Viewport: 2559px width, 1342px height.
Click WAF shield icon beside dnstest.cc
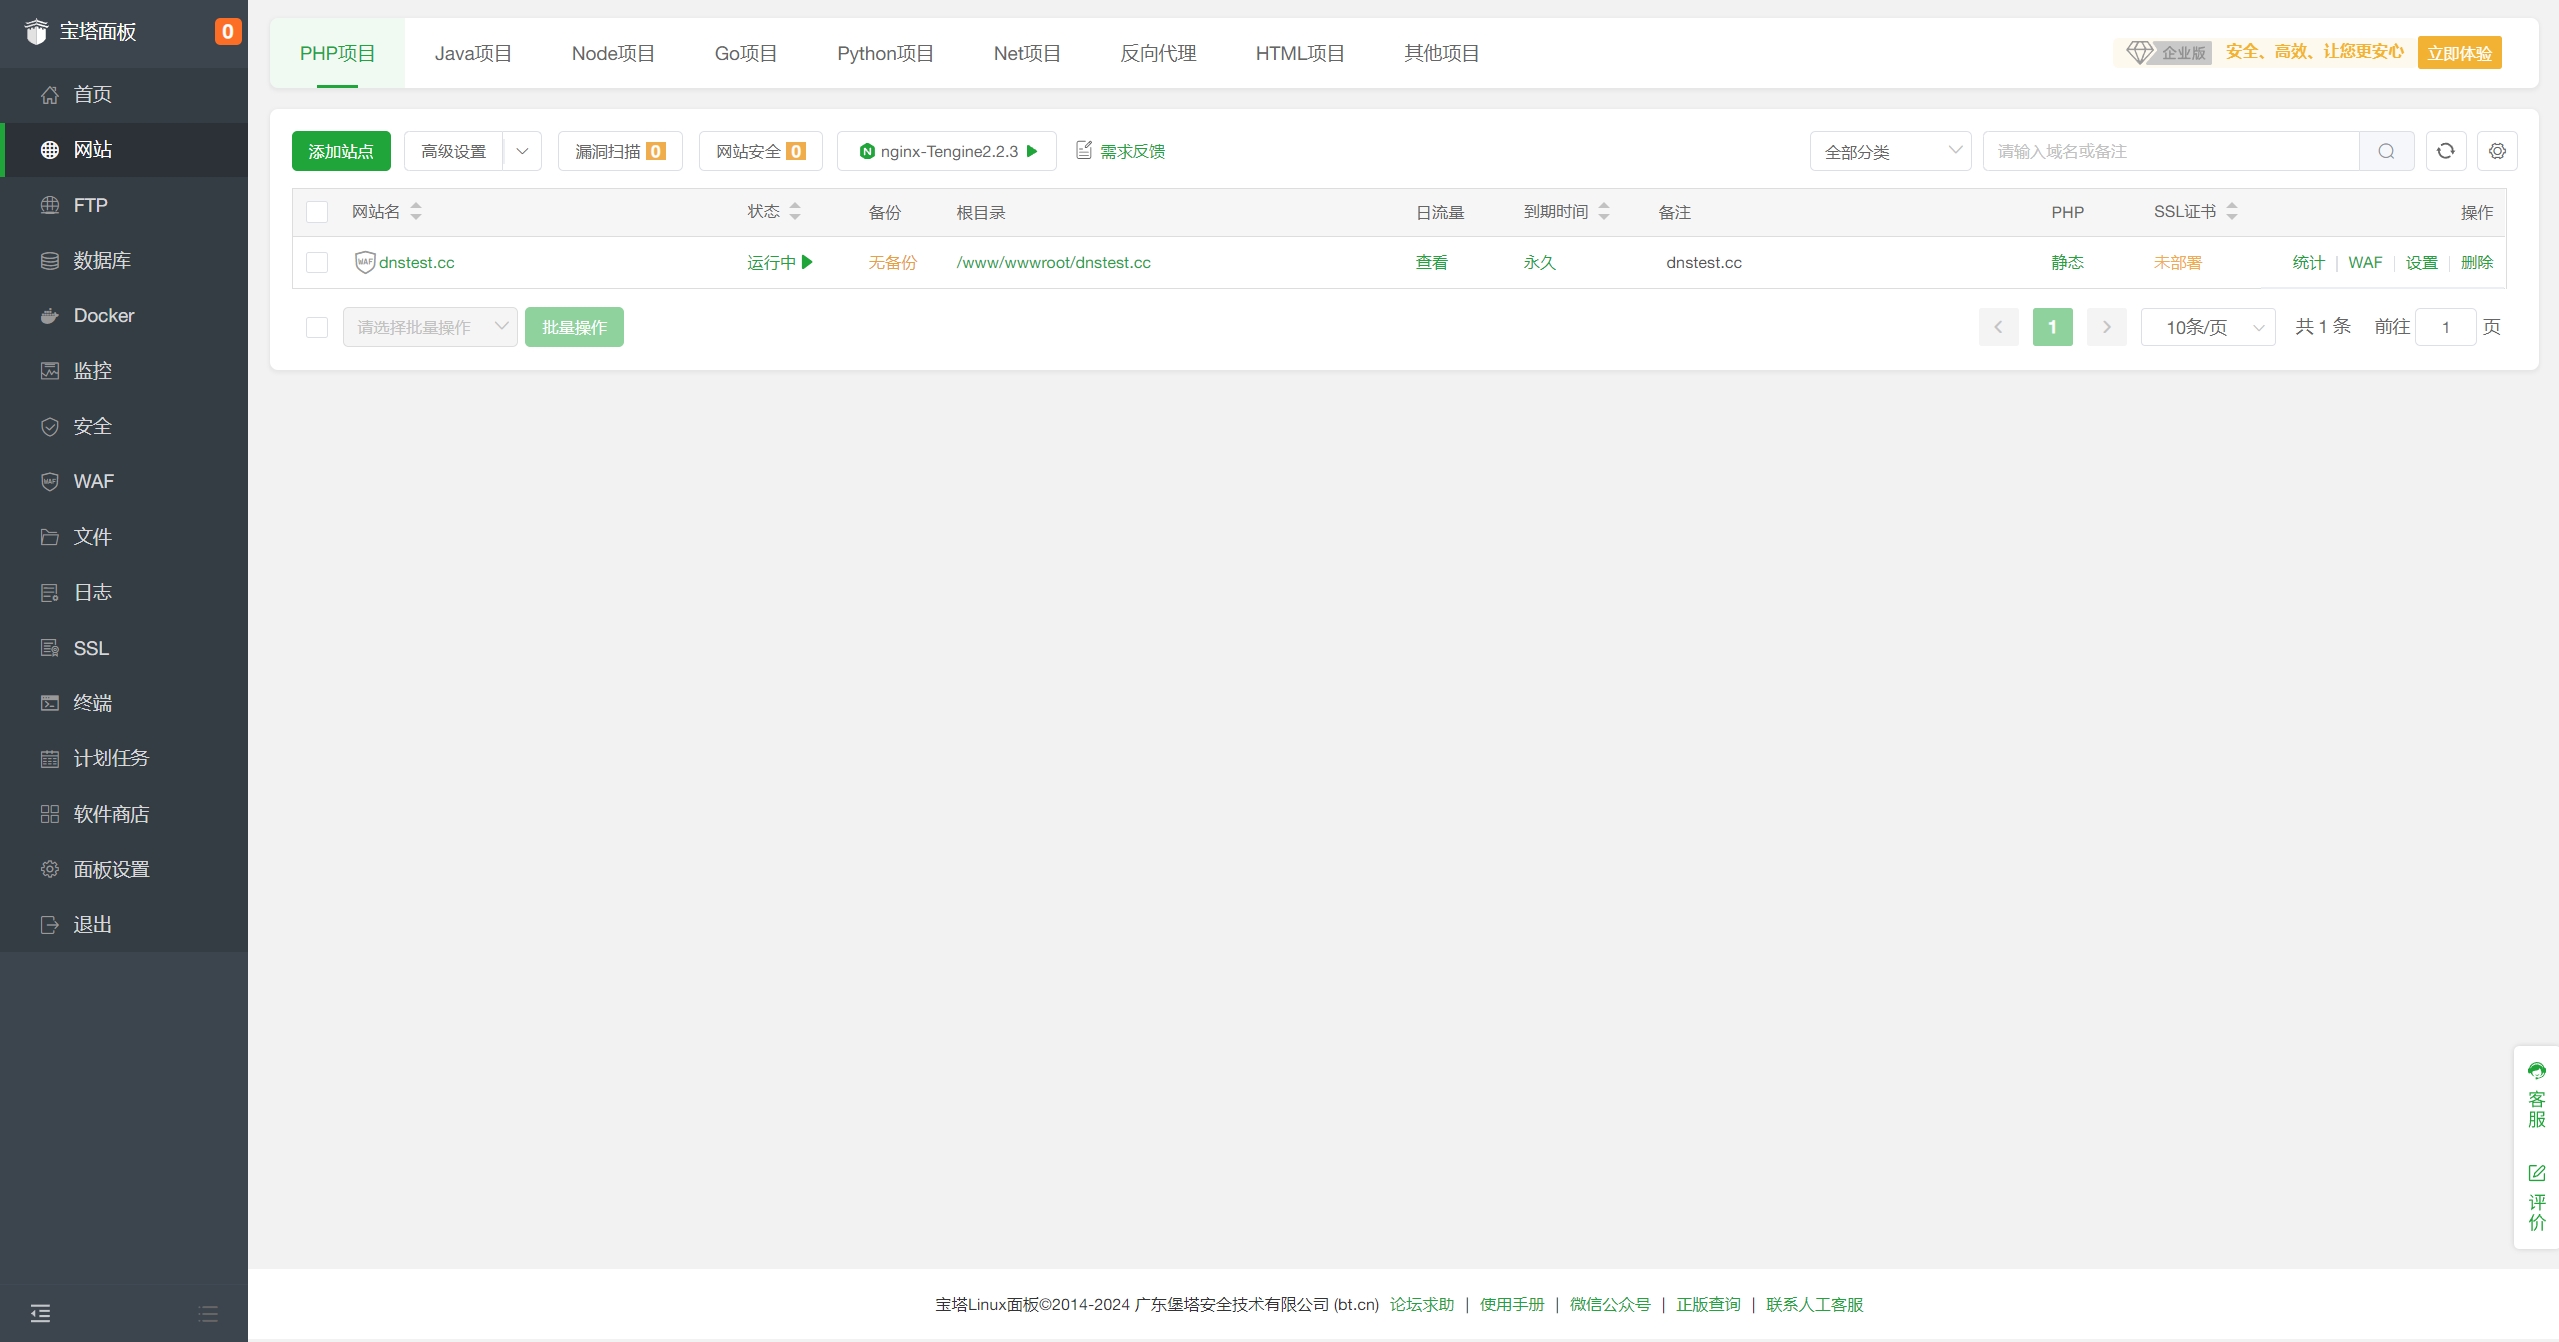(364, 262)
